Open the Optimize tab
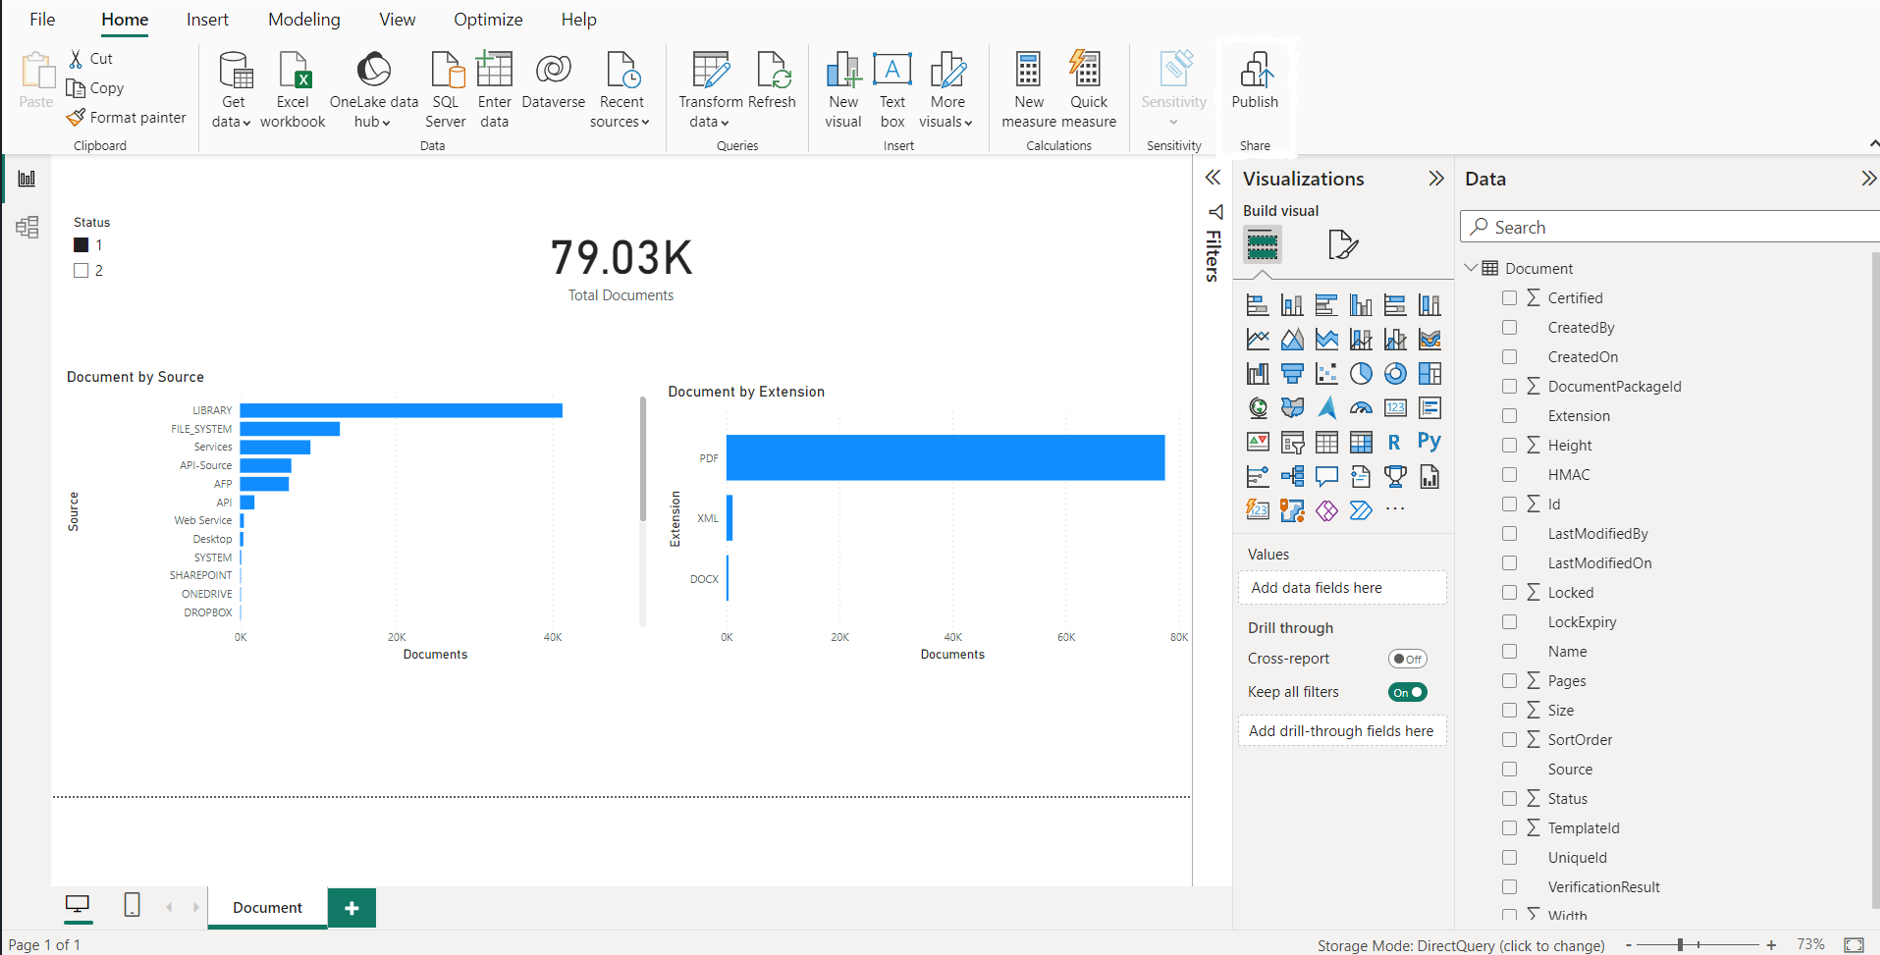The height and width of the screenshot is (955, 1880). click(x=488, y=19)
